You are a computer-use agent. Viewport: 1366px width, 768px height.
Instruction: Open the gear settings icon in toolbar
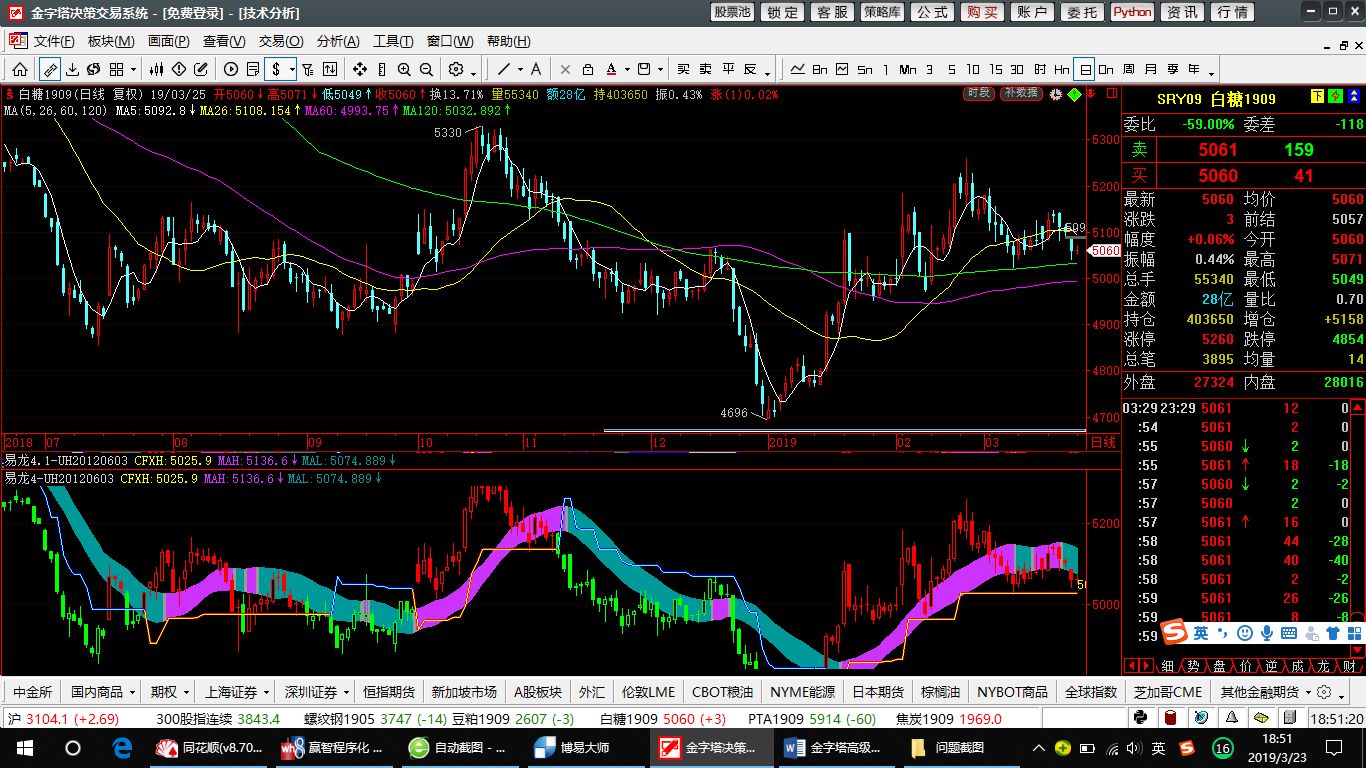[456, 69]
